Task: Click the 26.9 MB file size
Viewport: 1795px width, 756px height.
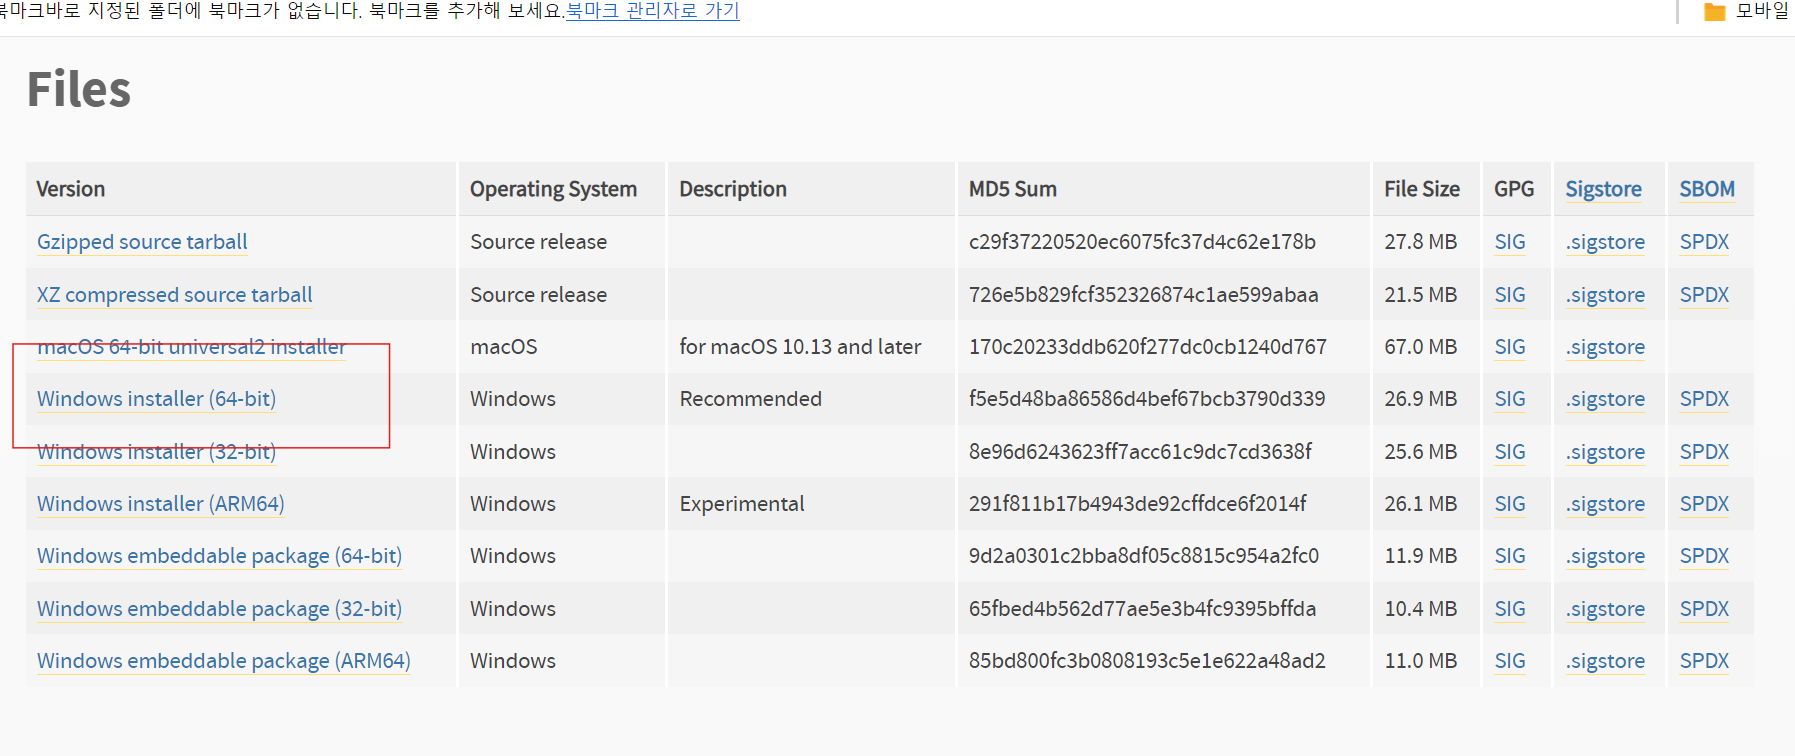Action: click(1421, 399)
